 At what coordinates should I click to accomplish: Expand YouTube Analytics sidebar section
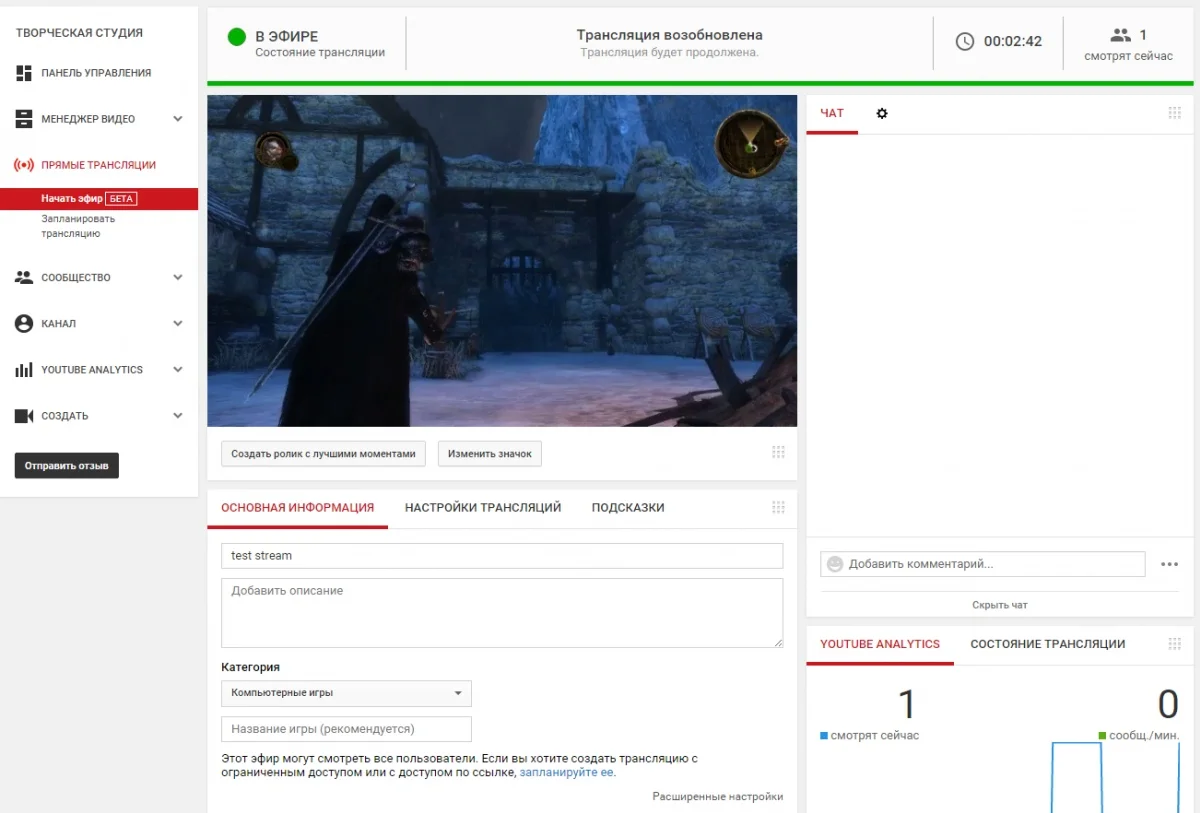(178, 370)
